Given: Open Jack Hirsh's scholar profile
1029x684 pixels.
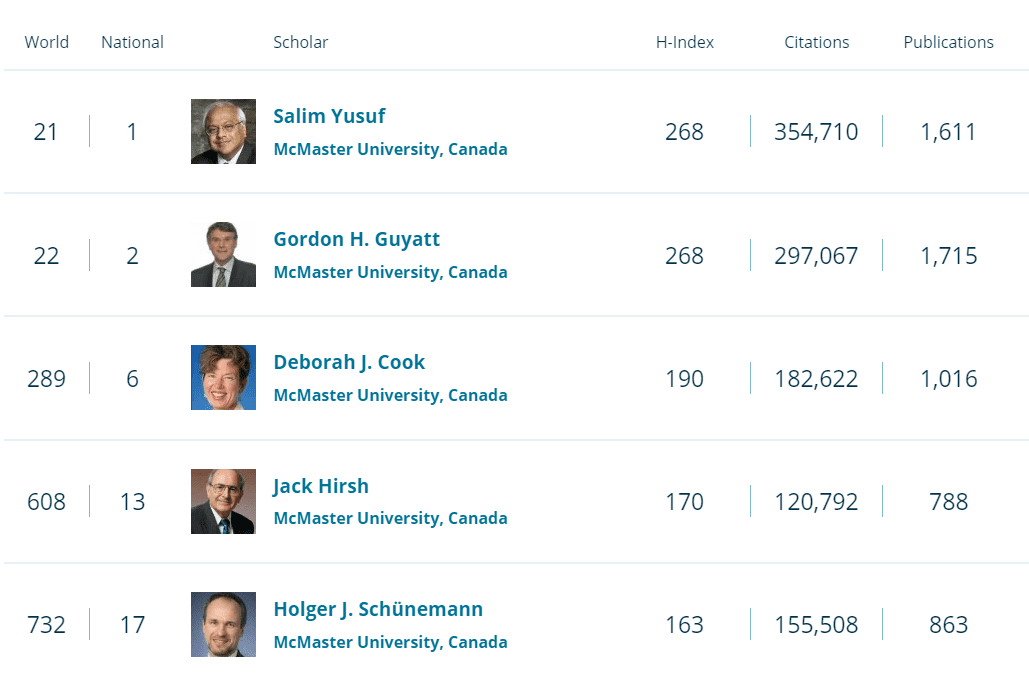Looking at the screenshot, I should [x=322, y=485].
